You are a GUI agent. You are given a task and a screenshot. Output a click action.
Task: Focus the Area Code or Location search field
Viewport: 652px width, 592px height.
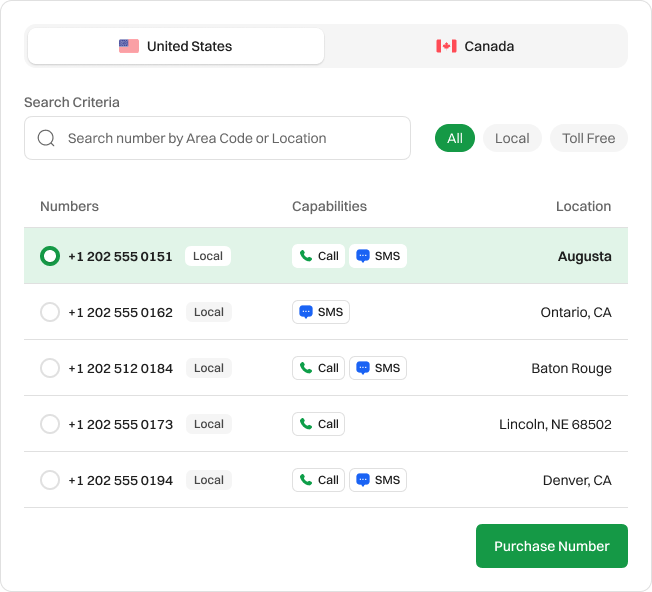pyautogui.click(x=217, y=138)
